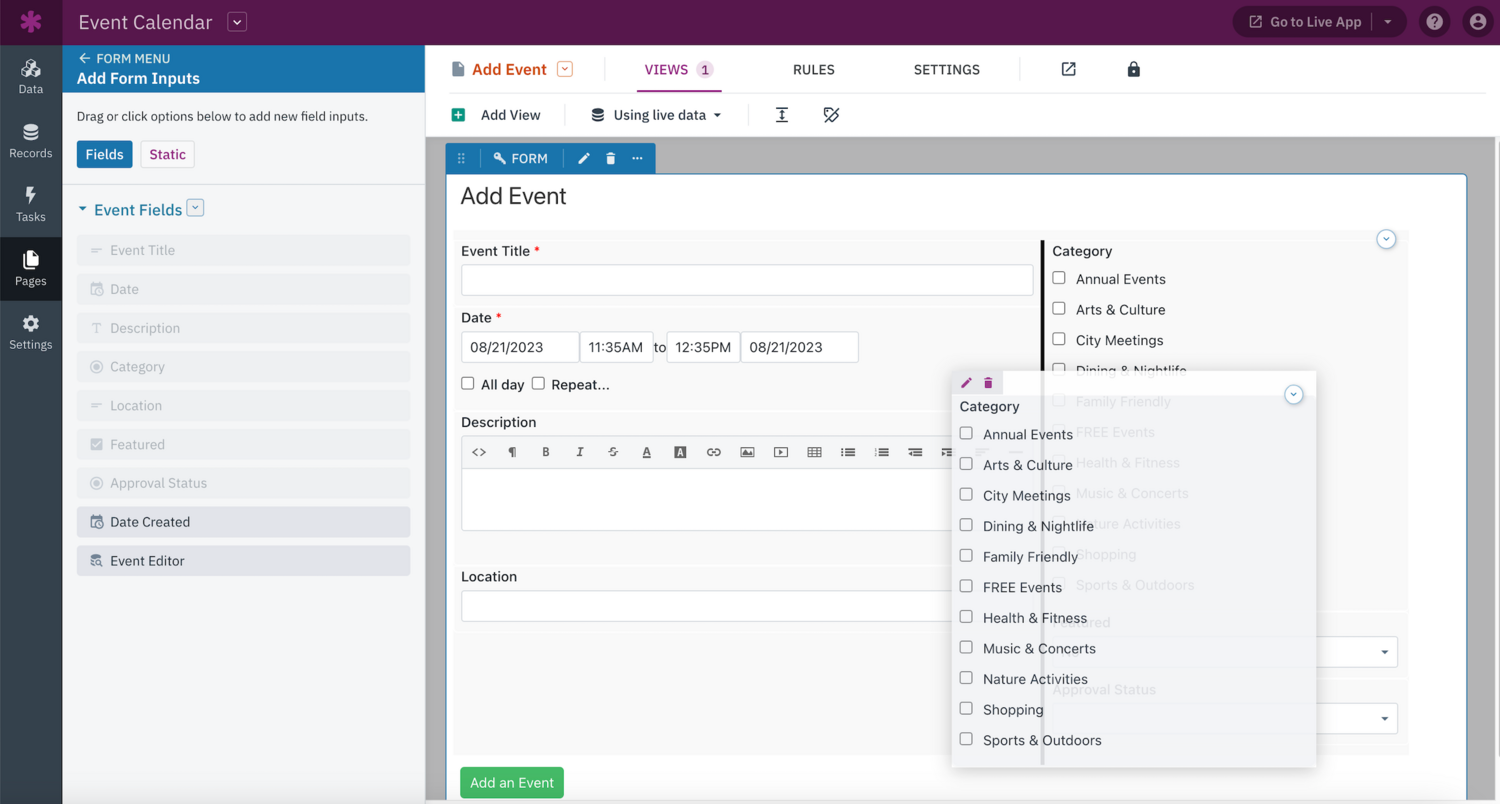
Task: Open the form's three-dot more options
Action: (x=637, y=158)
